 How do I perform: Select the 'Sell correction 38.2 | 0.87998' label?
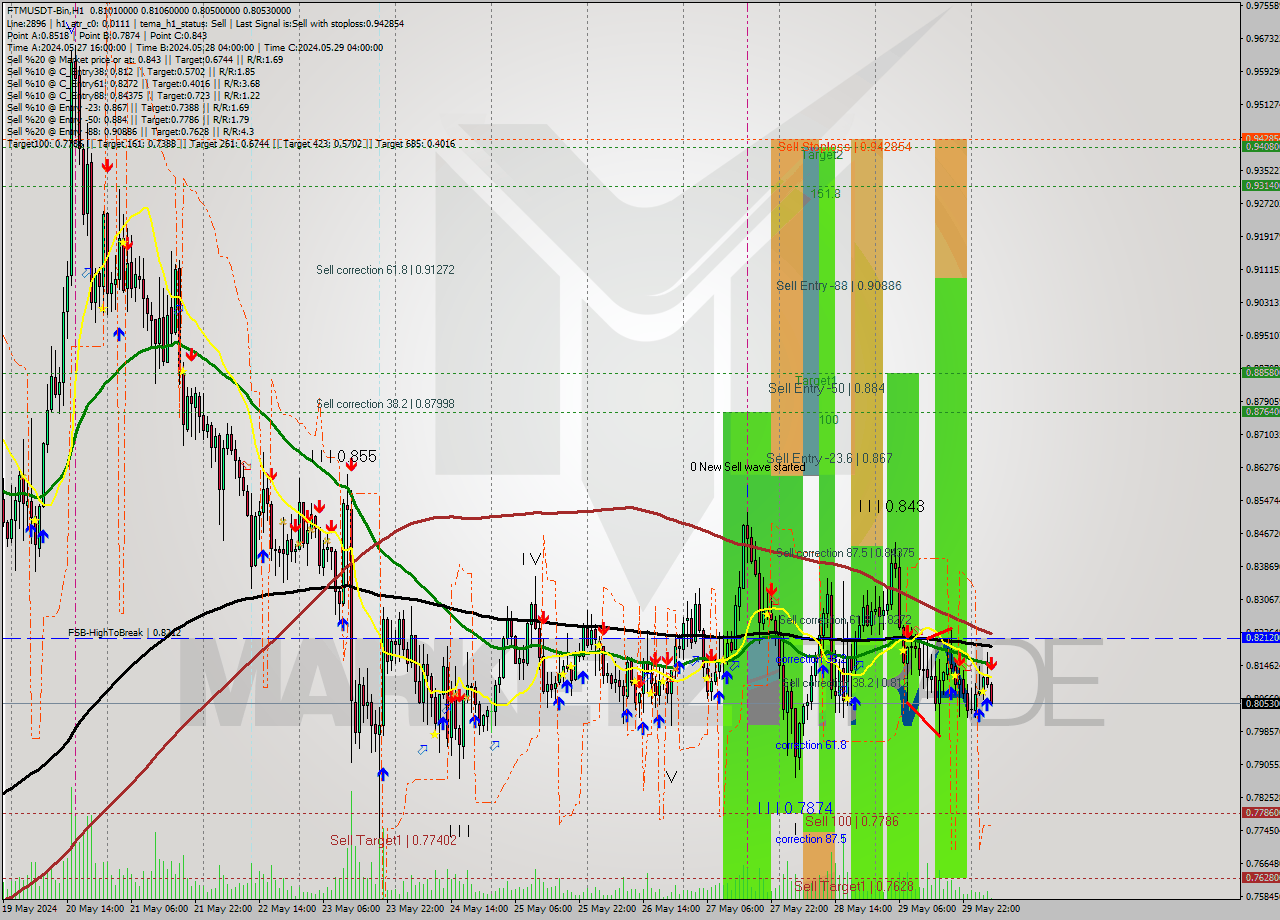[x=385, y=404]
